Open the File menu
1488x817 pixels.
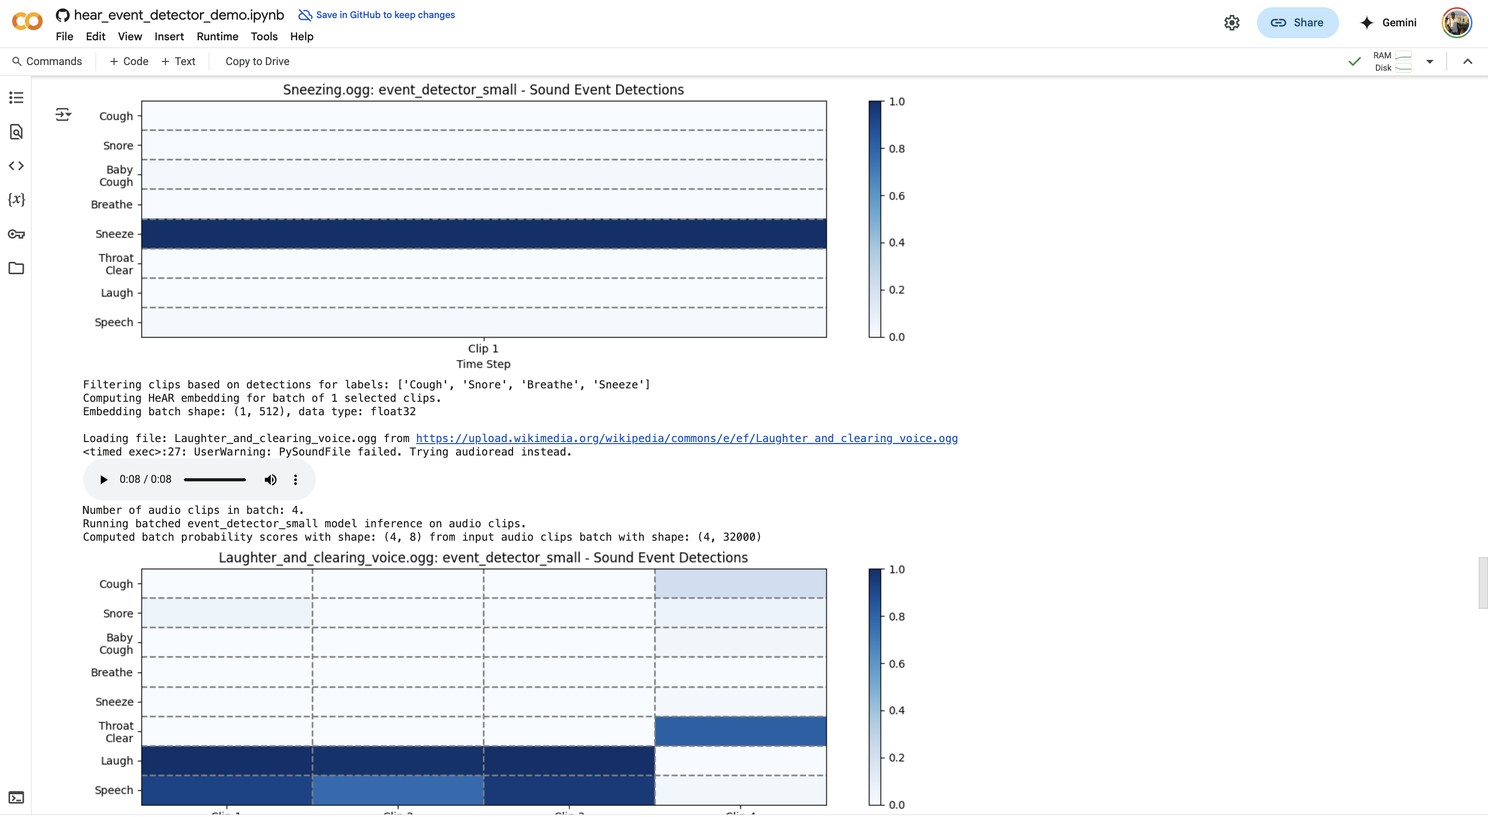64,37
